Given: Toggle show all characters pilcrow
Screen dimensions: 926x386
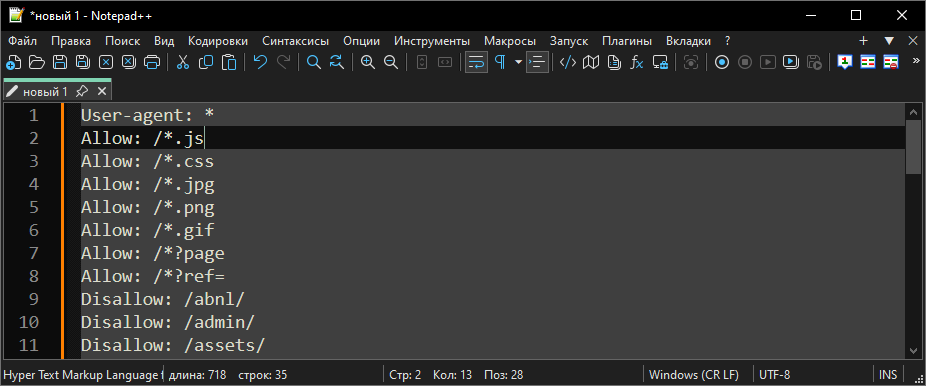Looking at the screenshot, I should click(x=500, y=62).
